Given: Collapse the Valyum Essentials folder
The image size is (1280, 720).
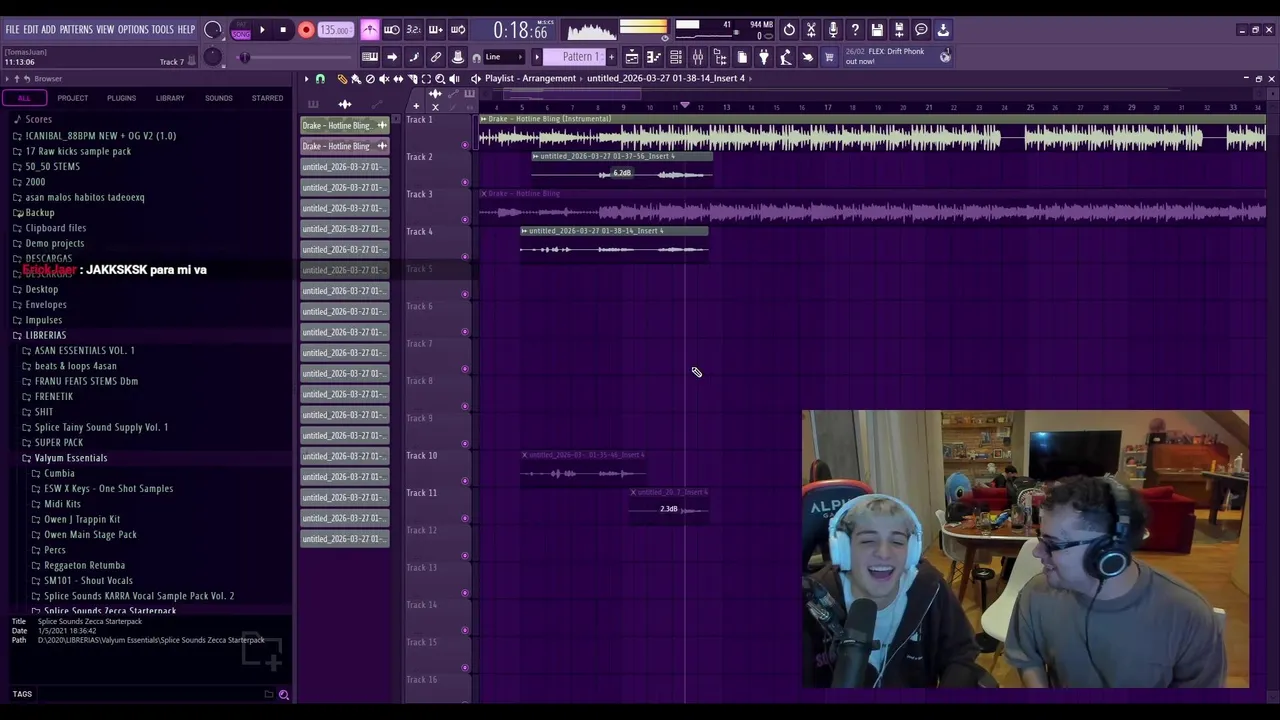Looking at the screenshot, I should (70, 458).
